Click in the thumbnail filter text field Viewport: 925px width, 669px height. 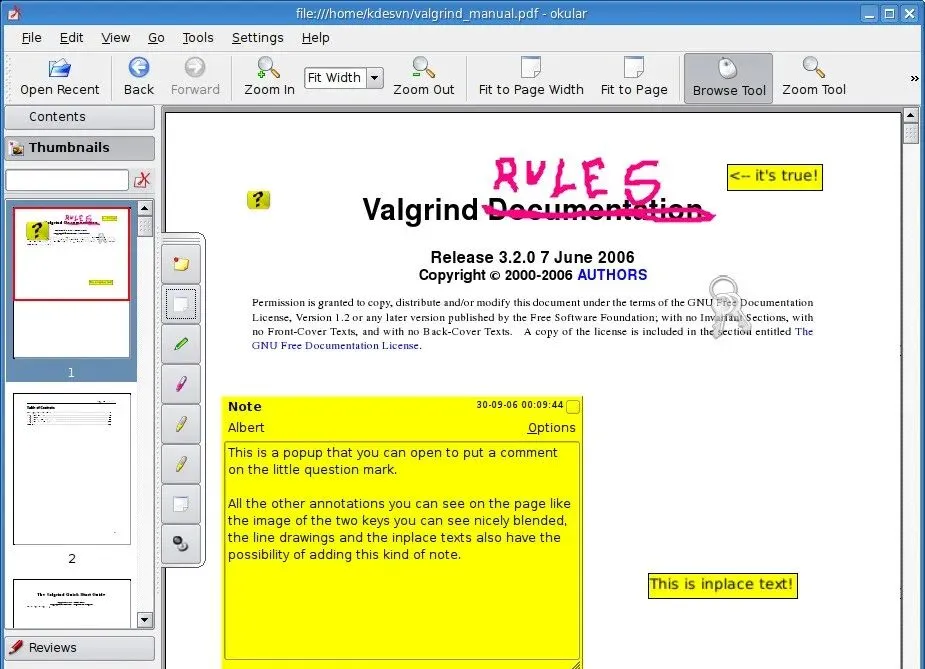(67, 180)
